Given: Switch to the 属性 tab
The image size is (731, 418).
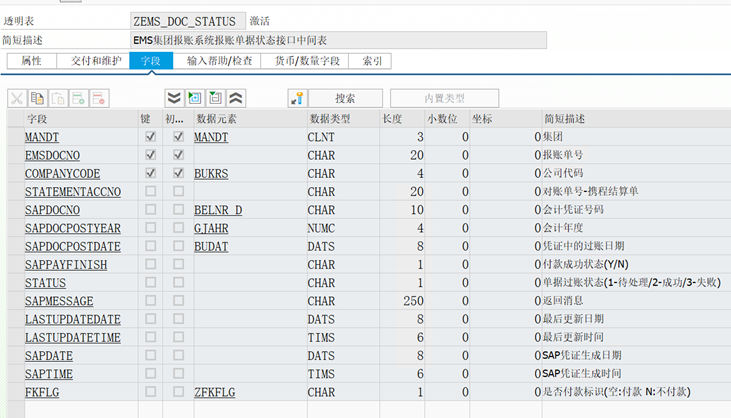Looking at the screenshot, I should (32, 61).
